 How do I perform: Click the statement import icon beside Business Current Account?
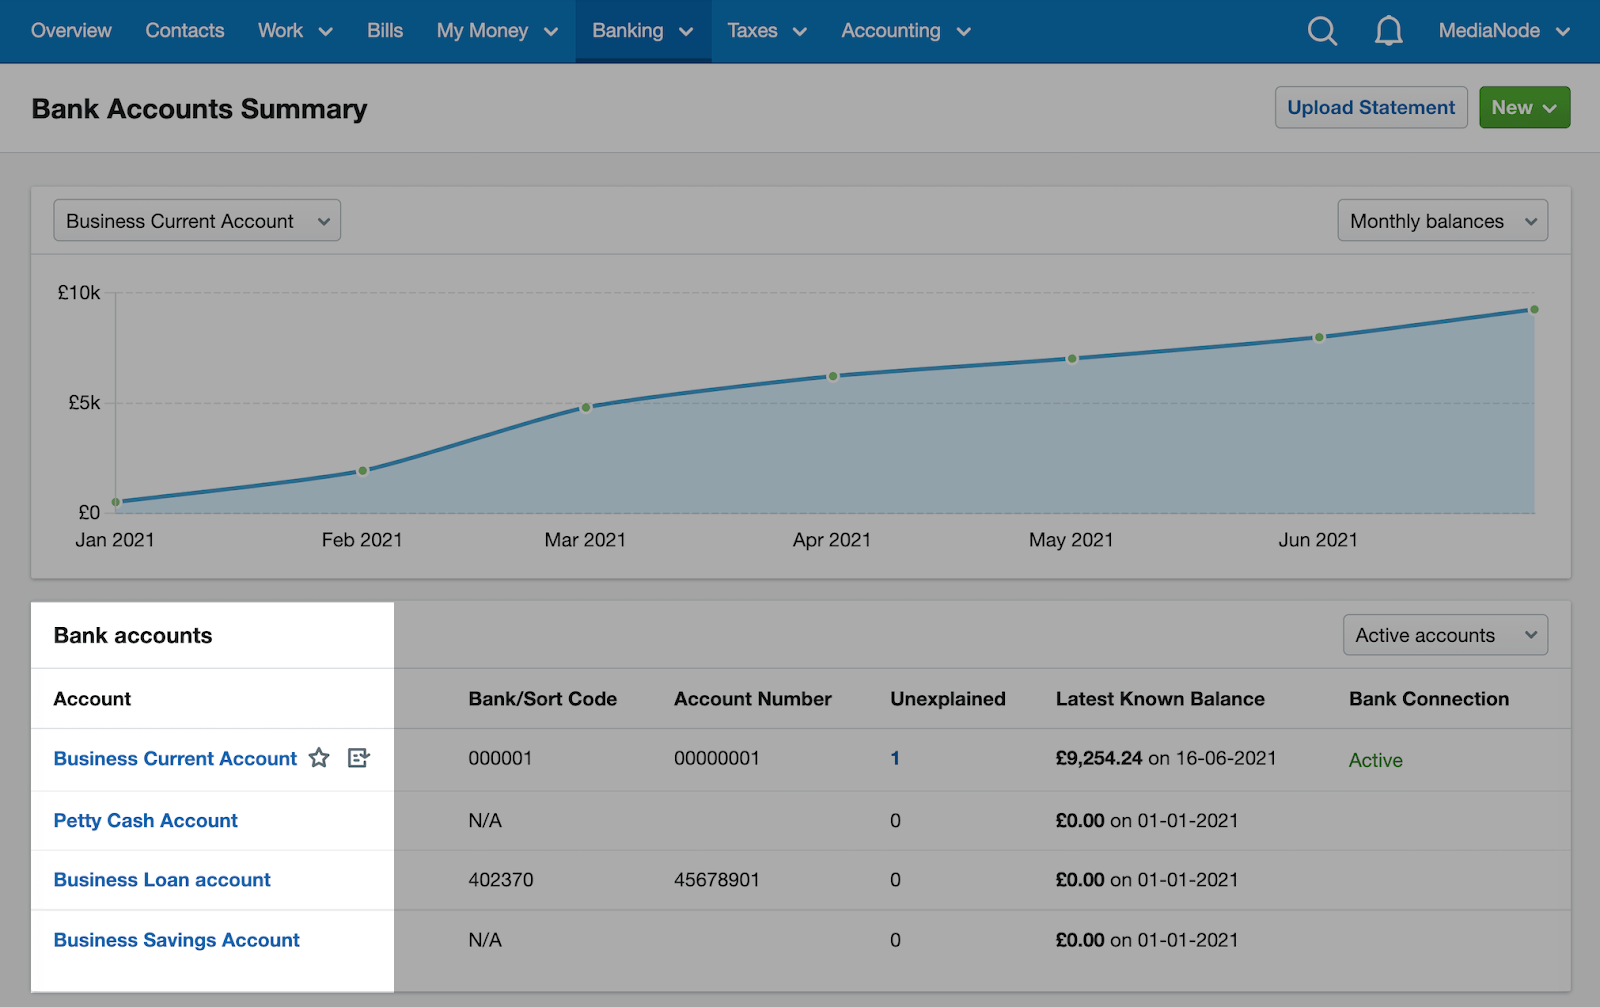(x=358, y=758)
